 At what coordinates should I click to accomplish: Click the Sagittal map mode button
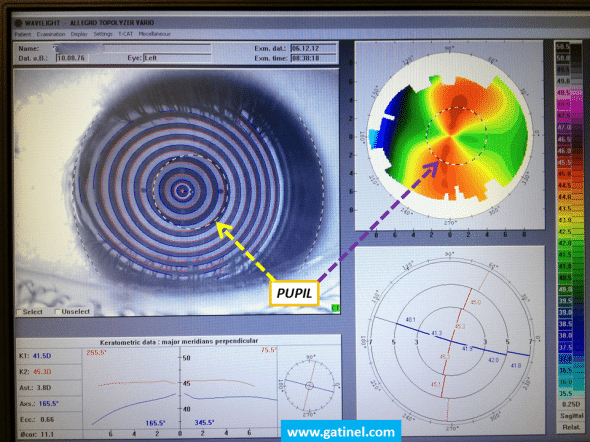click(x=571, y=416)
